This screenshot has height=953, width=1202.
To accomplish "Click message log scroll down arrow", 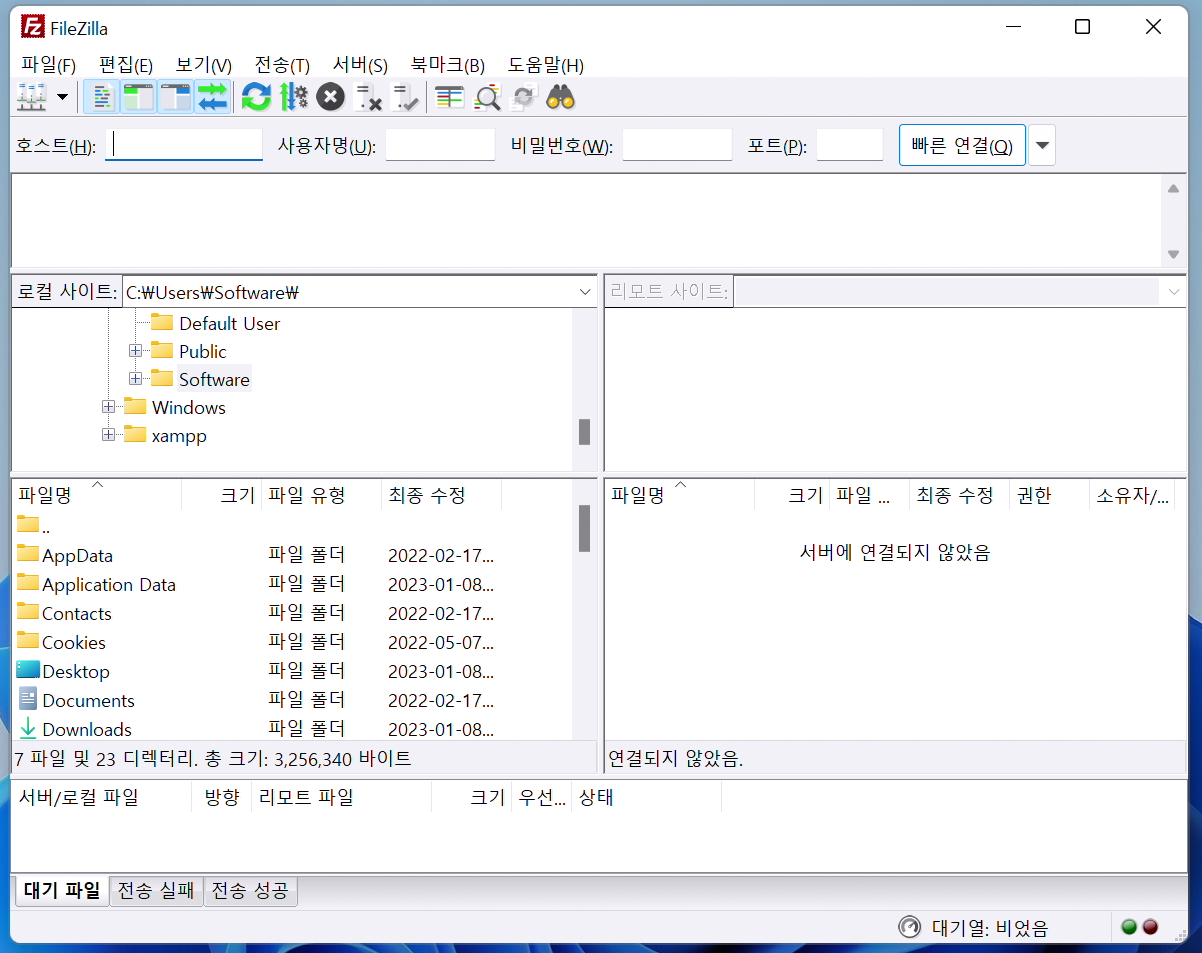I will coord(1173,255).
